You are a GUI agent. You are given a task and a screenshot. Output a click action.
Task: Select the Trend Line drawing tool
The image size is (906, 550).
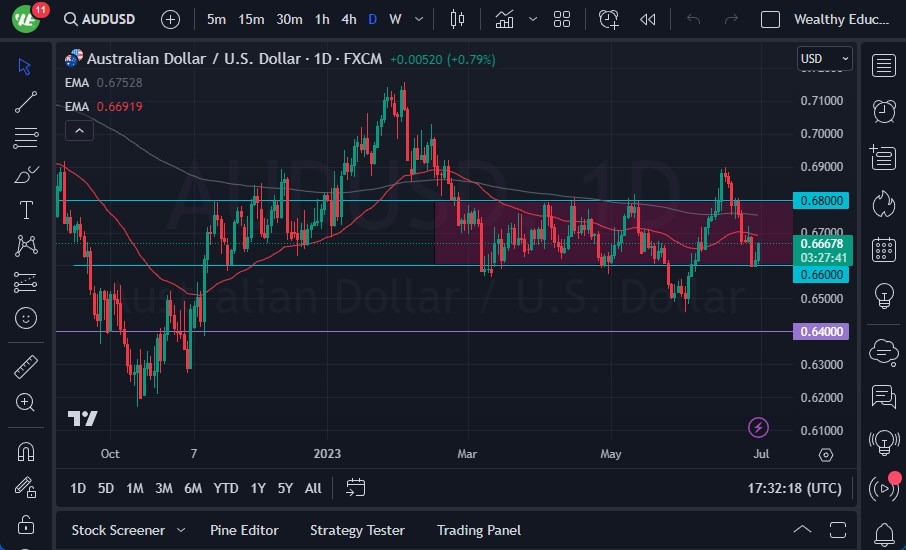tap(26, 101)
